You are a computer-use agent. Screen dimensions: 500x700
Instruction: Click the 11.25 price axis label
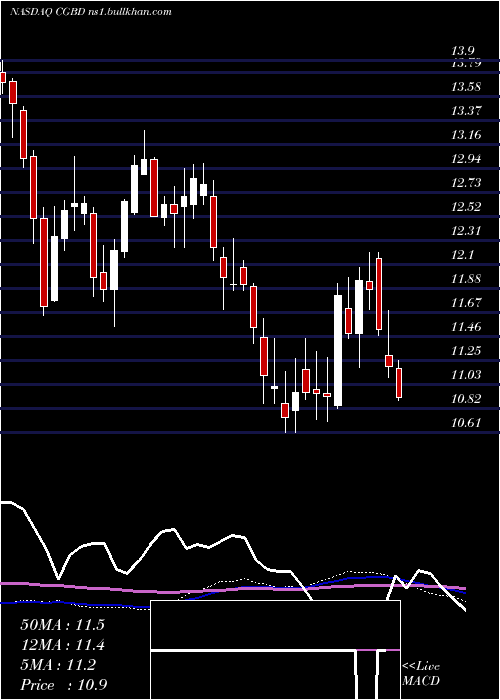click(466, 351)
